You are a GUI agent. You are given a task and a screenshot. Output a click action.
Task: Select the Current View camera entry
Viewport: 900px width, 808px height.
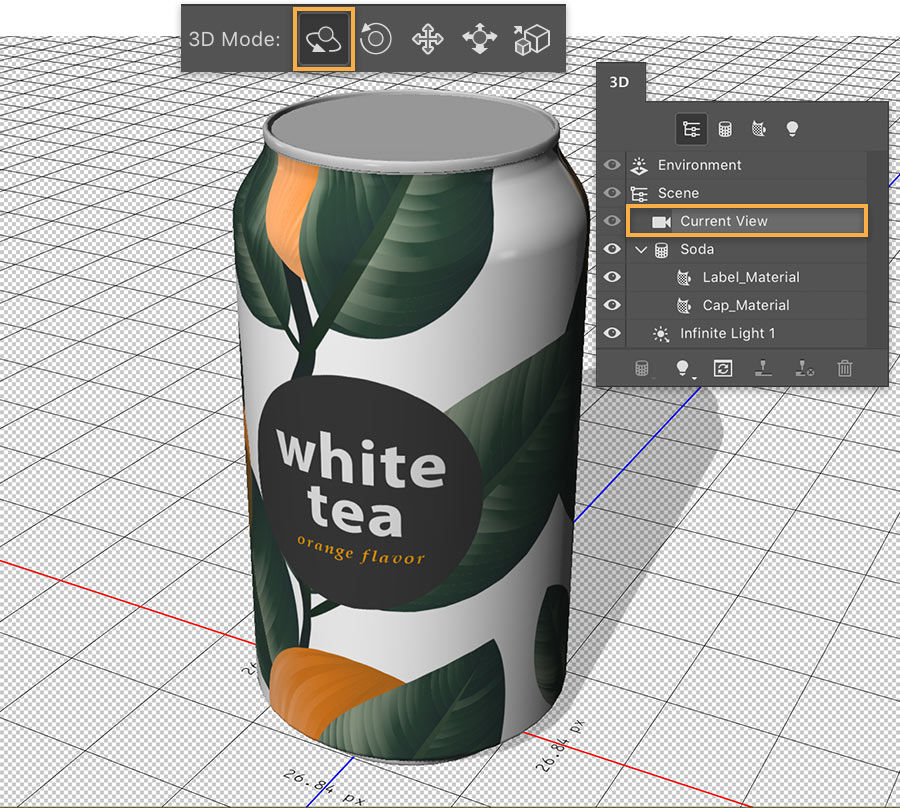tap(745, 221)
